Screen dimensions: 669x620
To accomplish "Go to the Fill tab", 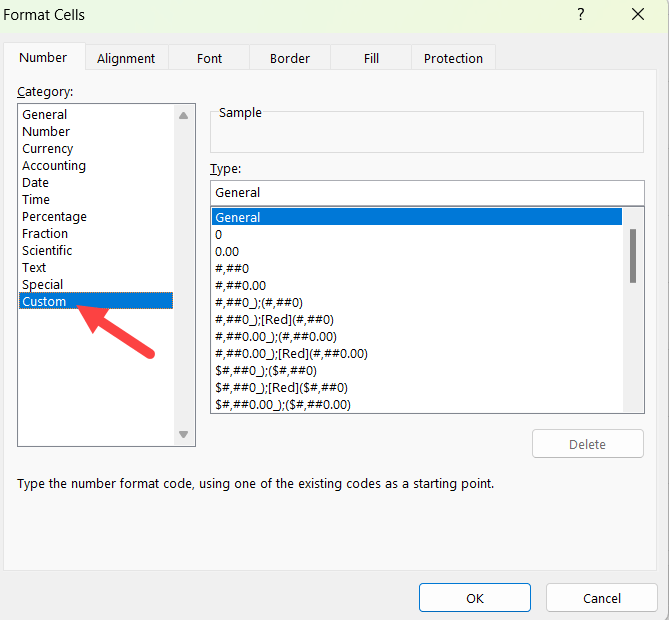I will (x=371, y=58).
